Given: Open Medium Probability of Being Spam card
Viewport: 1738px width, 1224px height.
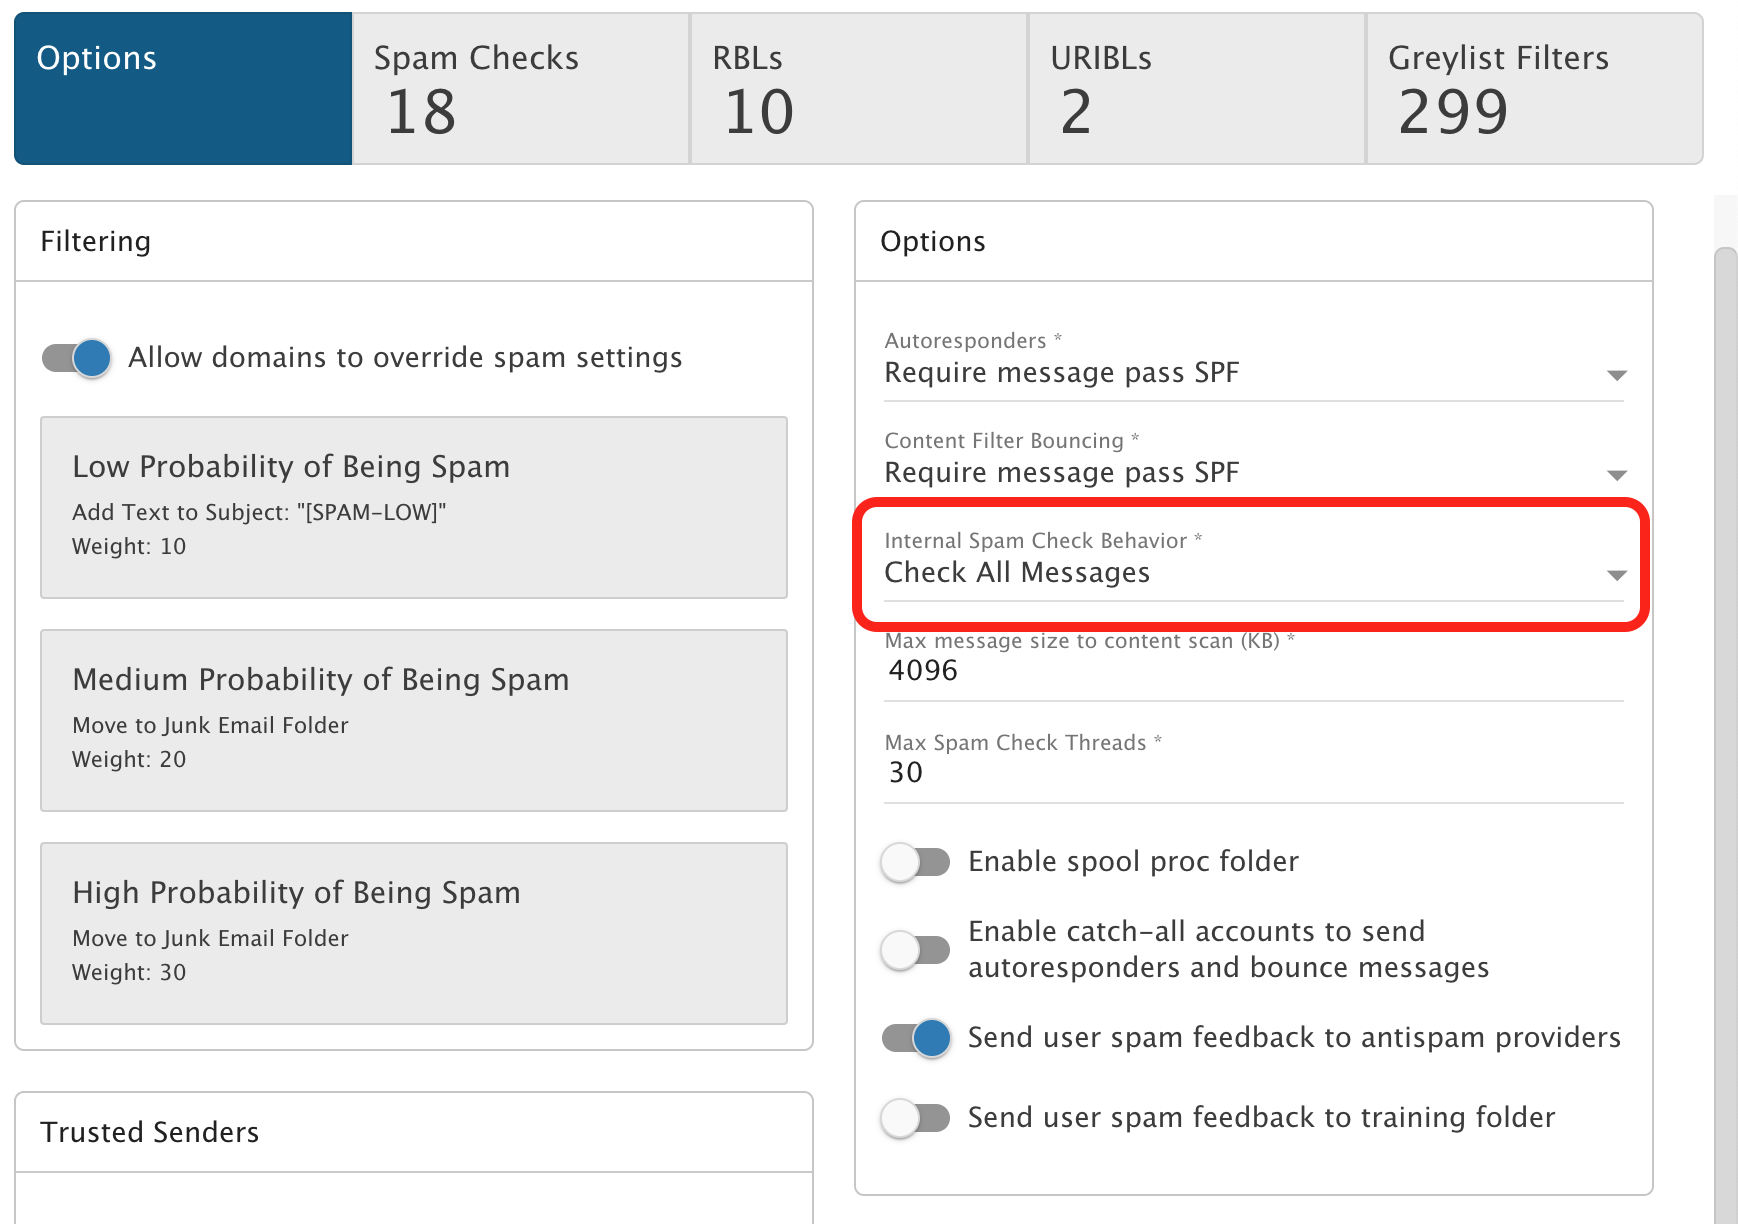Looking at the screenshot, I should pos(414,721).
